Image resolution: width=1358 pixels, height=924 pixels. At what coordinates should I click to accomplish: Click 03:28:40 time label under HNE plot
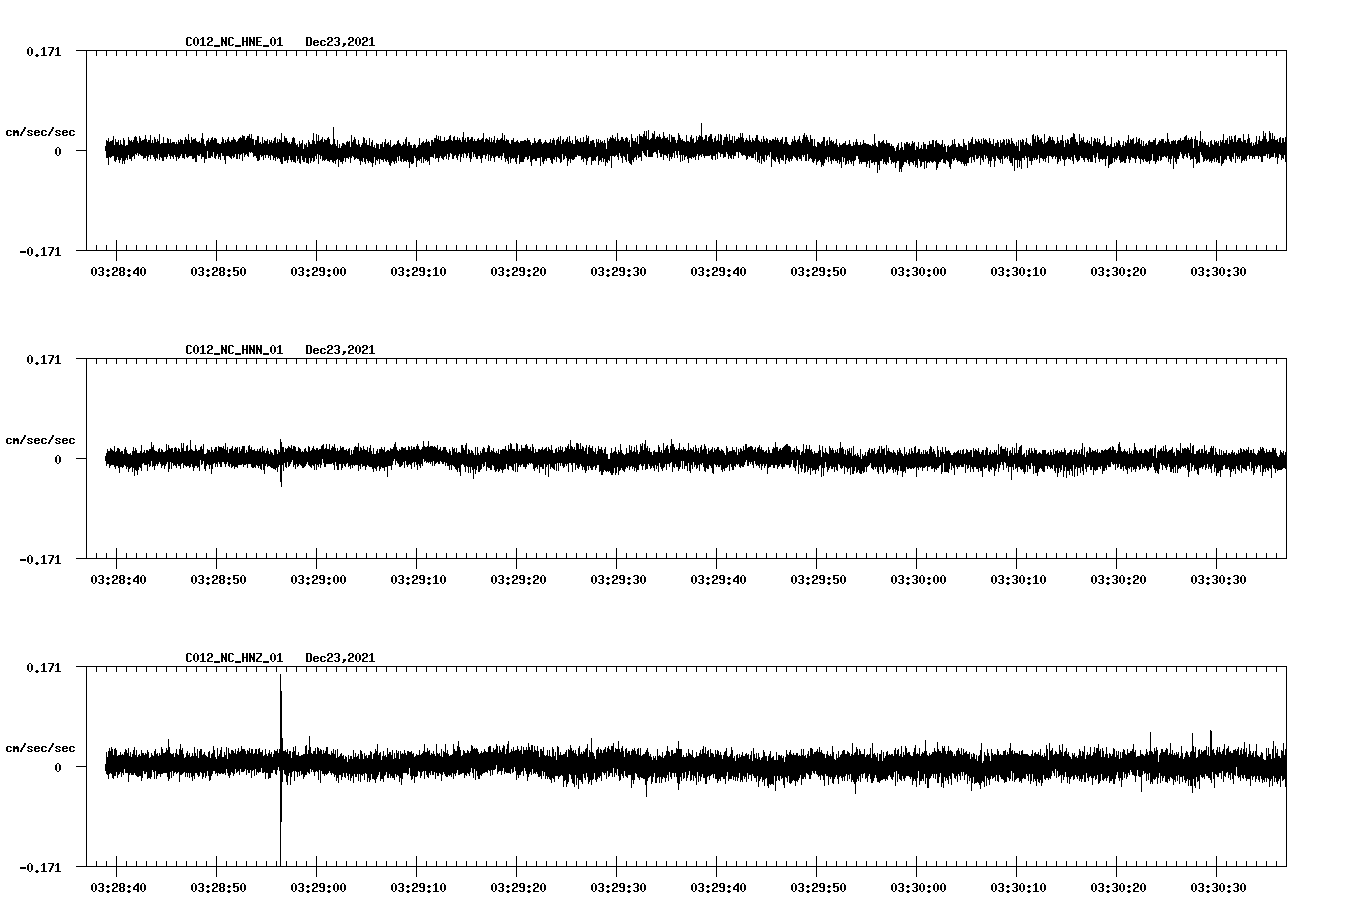click(118, 271)
